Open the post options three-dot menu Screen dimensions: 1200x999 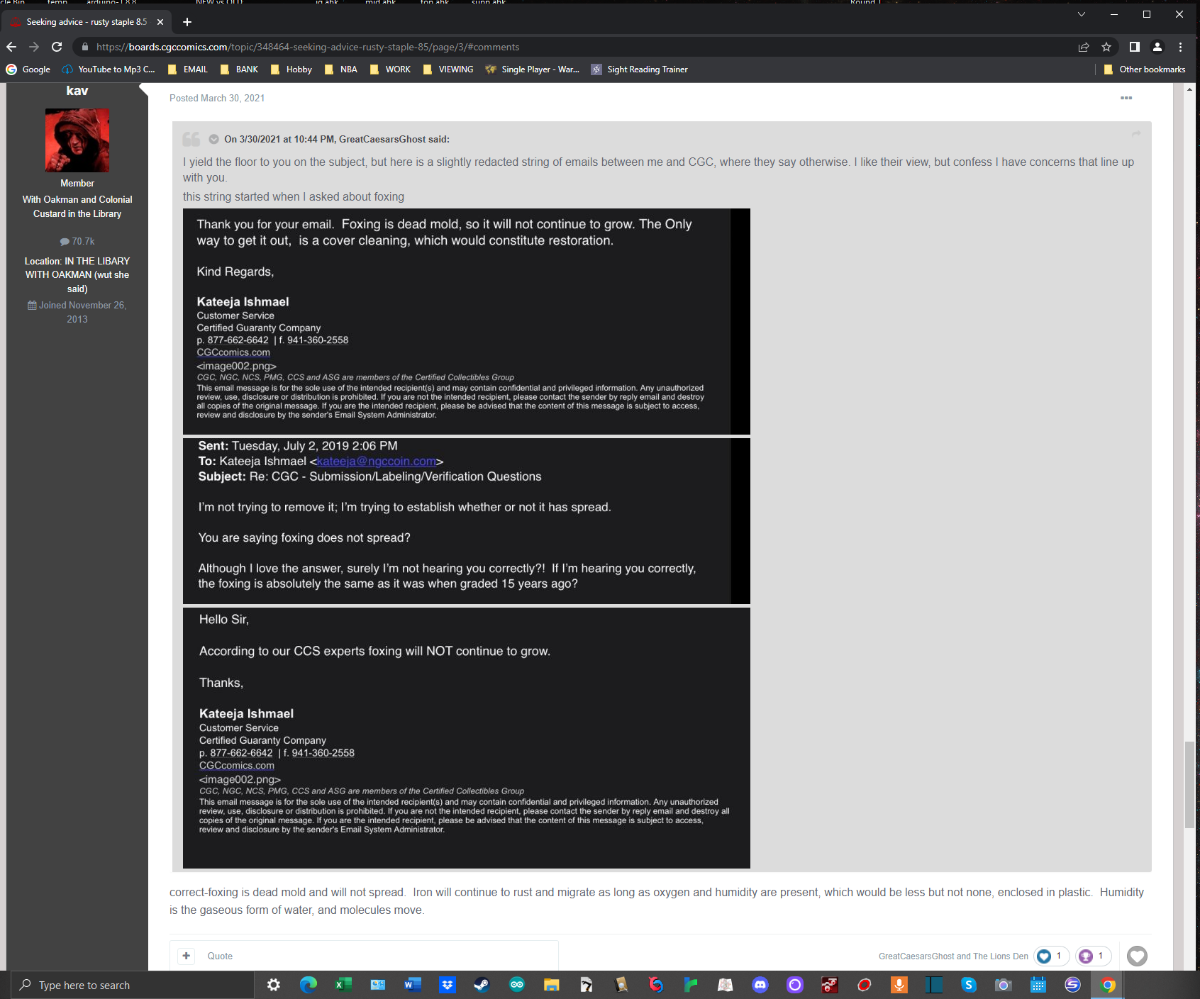point(1126,98)
